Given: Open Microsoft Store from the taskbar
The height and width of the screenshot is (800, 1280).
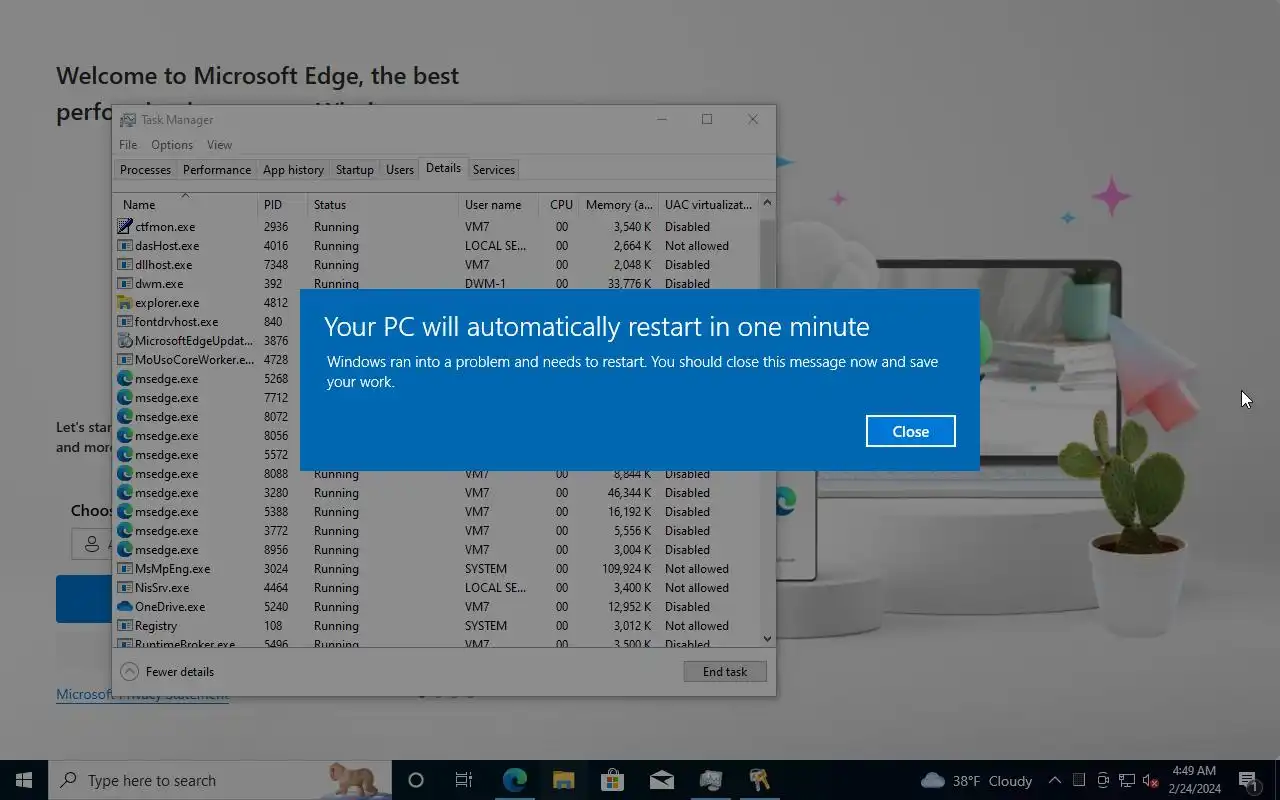Looking at the screenshot, I should click(612, 780).
